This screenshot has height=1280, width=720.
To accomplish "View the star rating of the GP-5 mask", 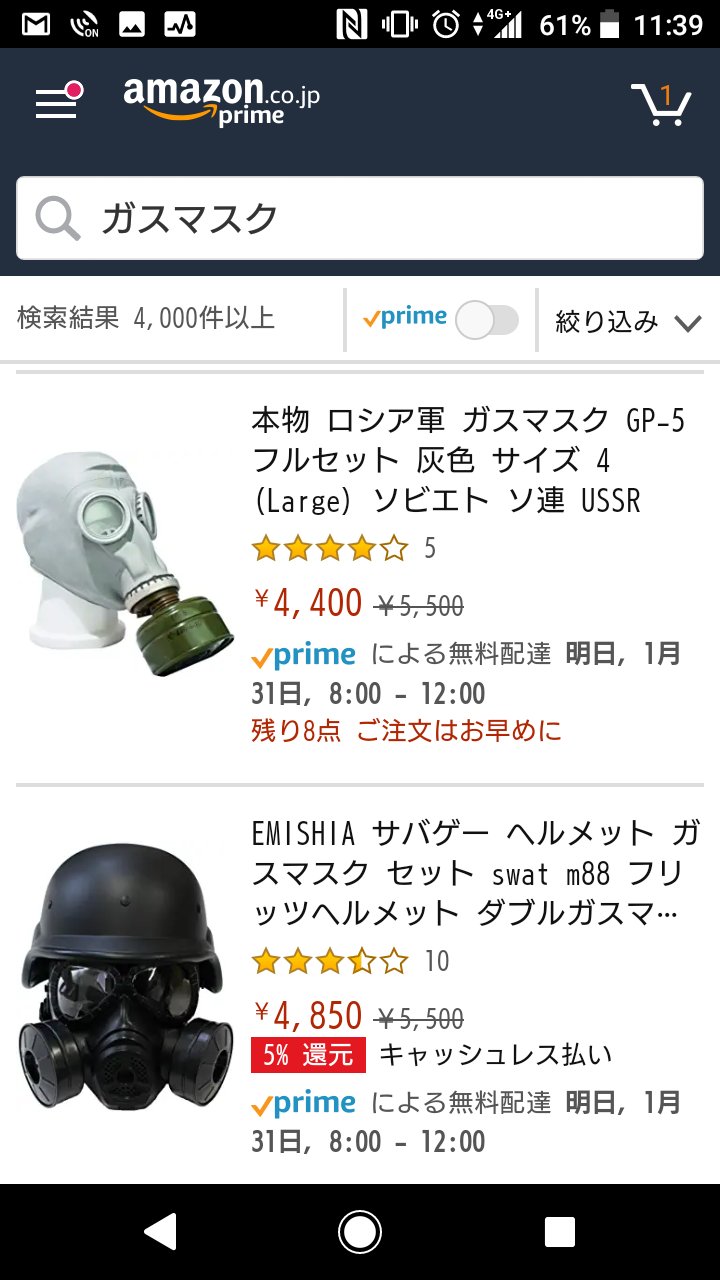I will point(330,548).
